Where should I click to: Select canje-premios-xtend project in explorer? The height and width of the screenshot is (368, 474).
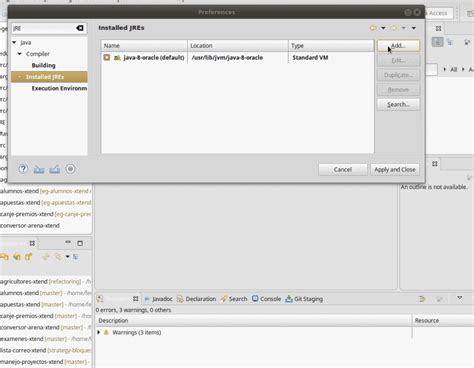pos(45,214)
